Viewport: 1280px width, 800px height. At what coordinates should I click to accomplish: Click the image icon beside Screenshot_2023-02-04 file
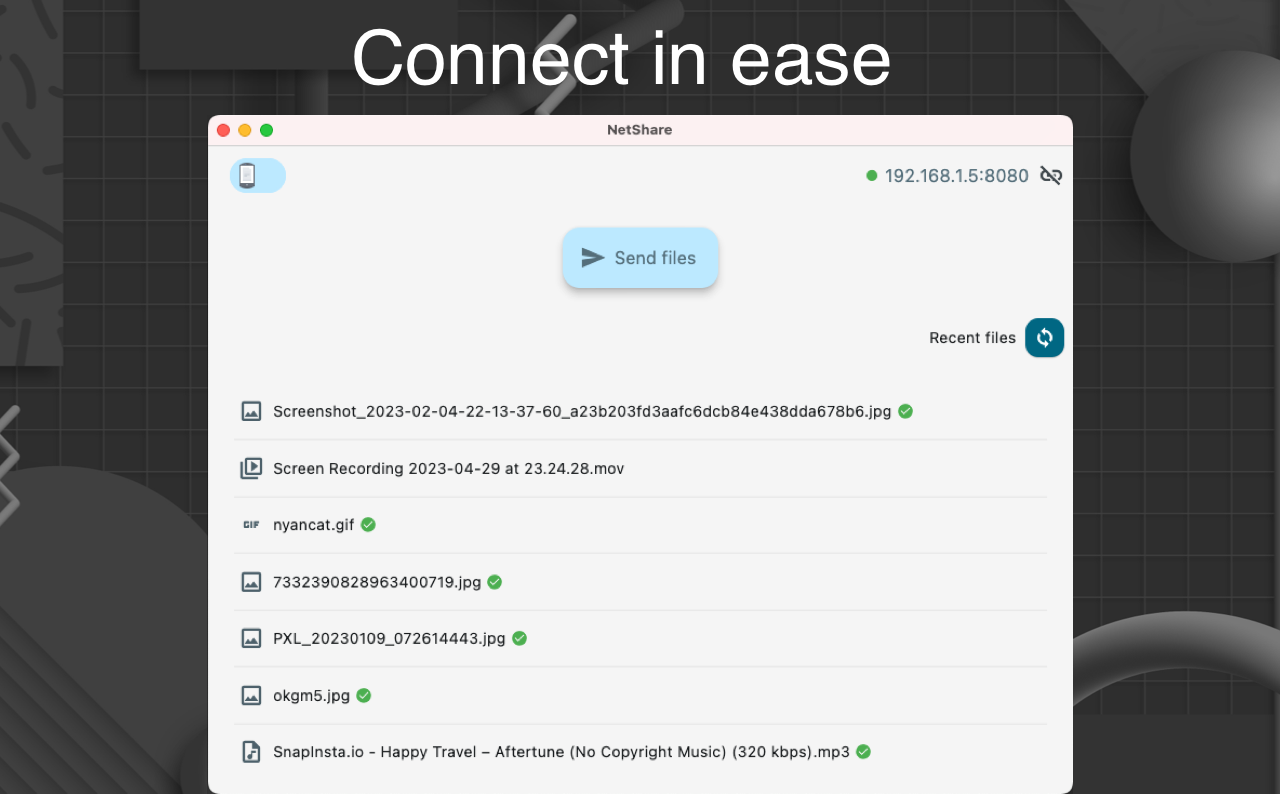tap(251, 411)
